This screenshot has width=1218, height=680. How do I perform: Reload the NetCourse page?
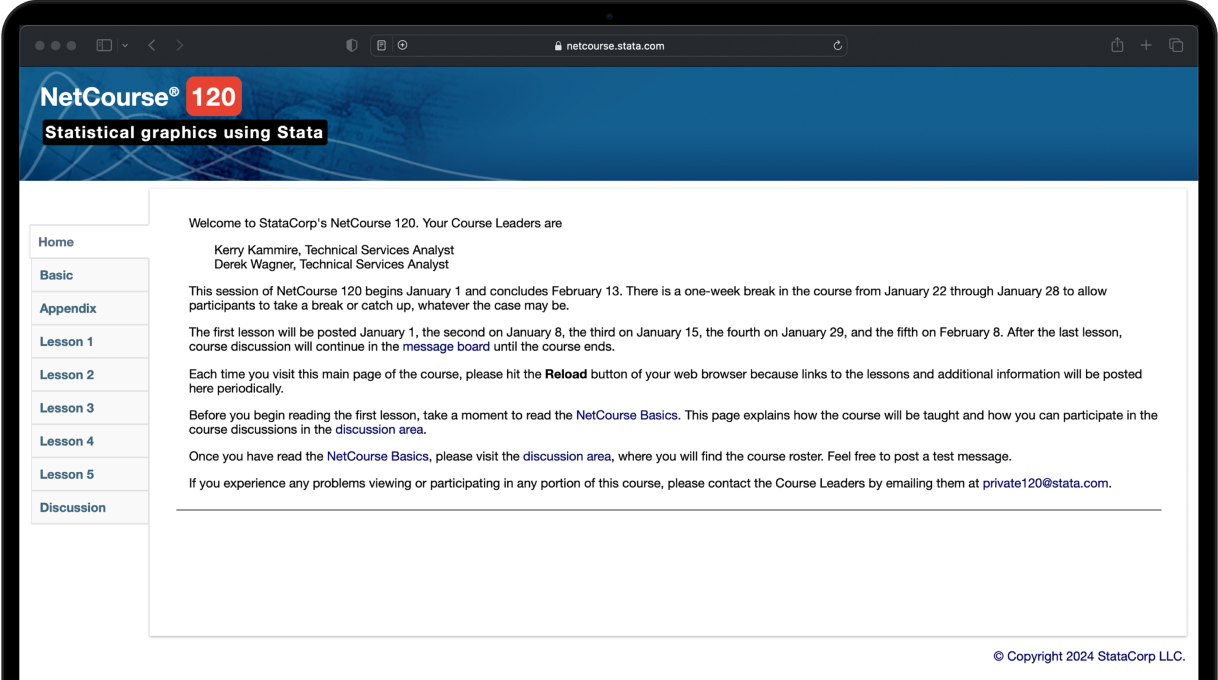click(837, 46)
